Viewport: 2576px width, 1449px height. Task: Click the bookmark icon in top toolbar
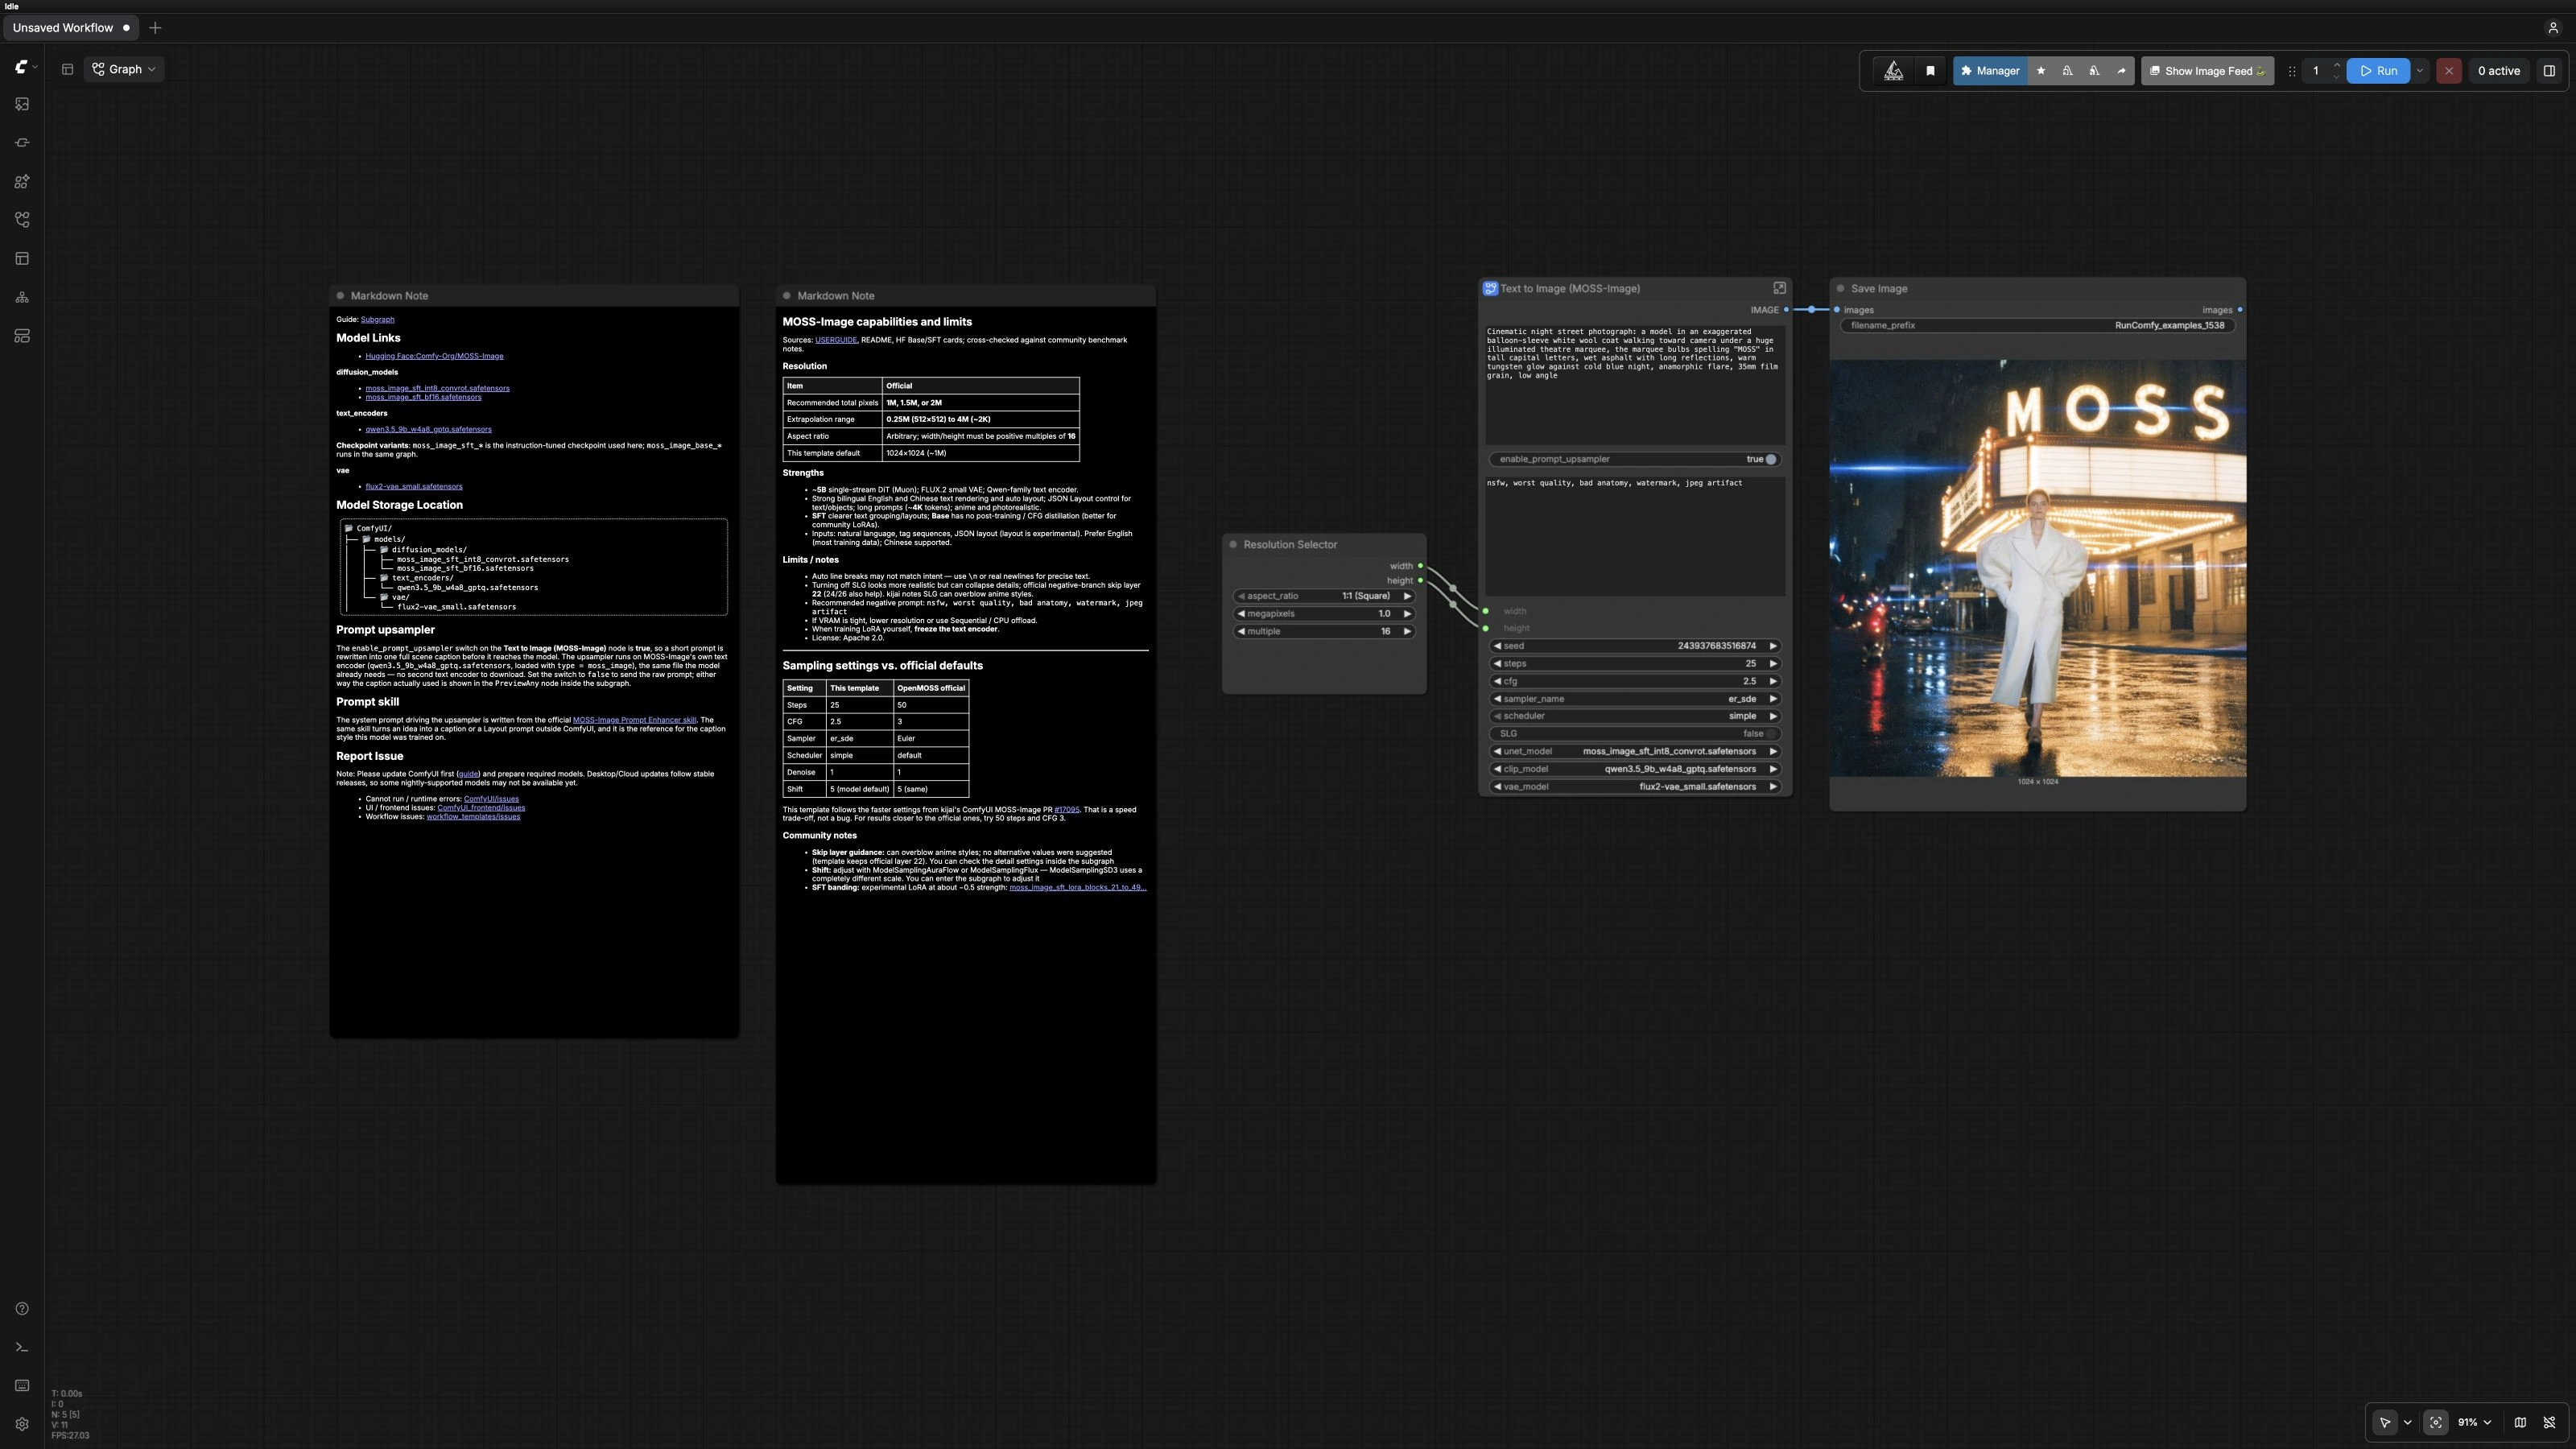[x=1930, y=71]
